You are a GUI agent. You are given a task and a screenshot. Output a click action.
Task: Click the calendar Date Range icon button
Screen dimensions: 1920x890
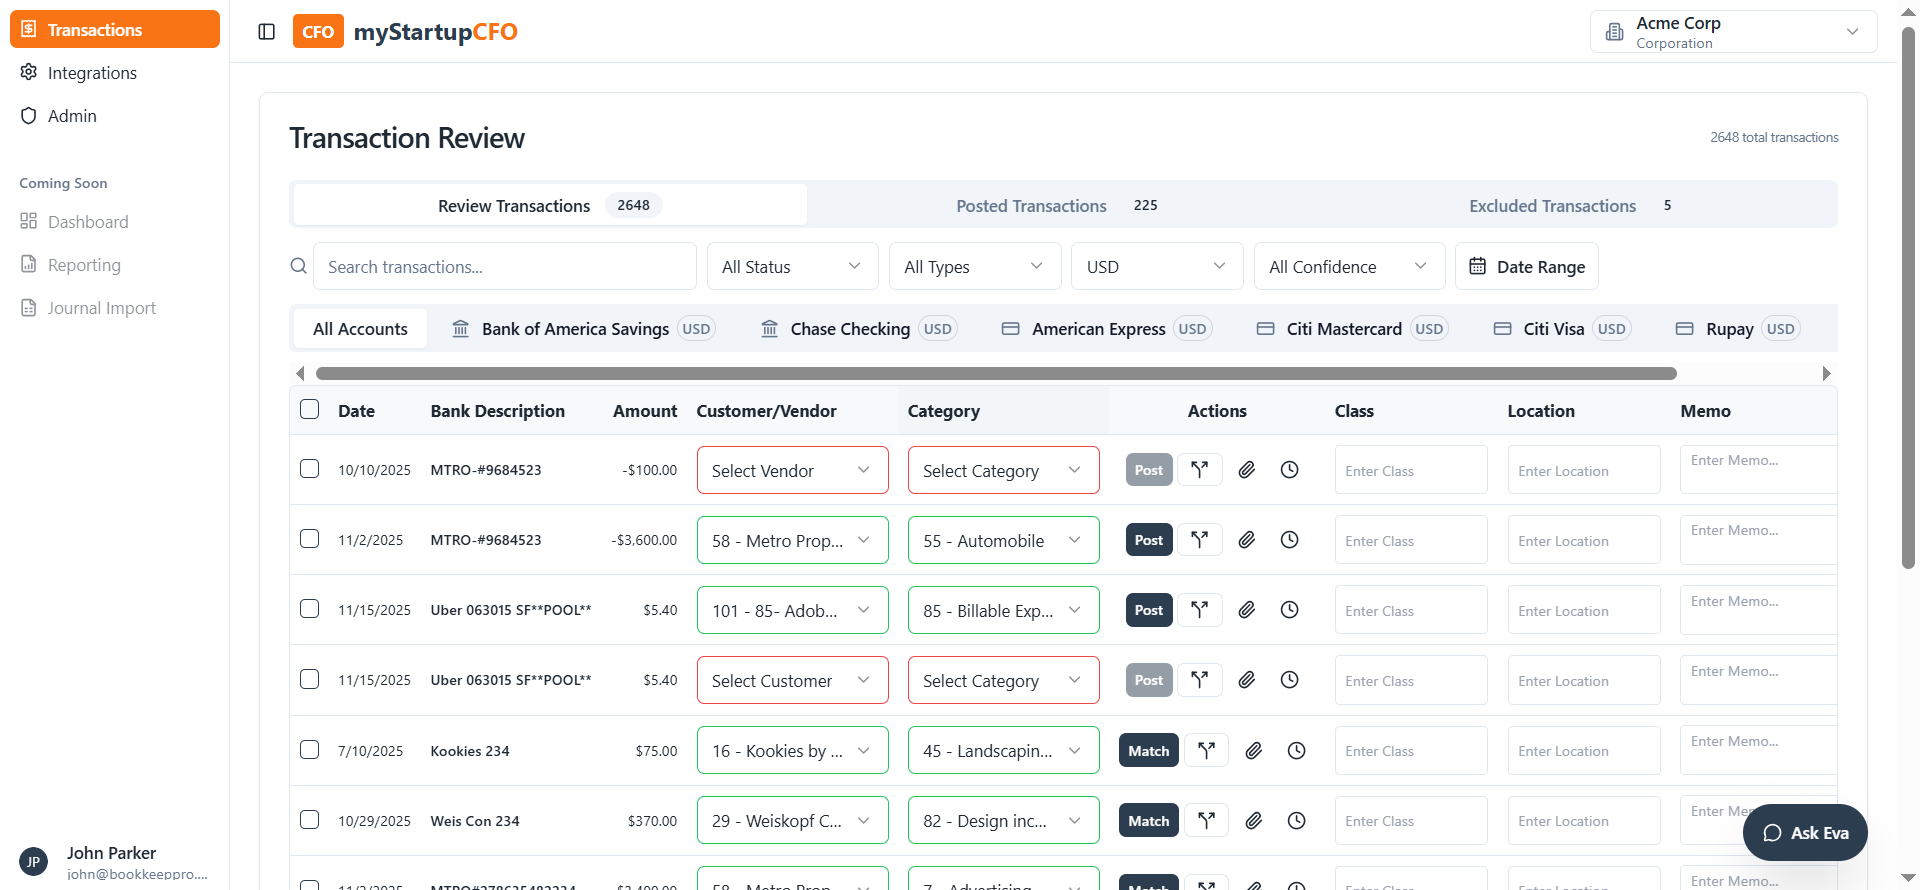pos(1526,267)
